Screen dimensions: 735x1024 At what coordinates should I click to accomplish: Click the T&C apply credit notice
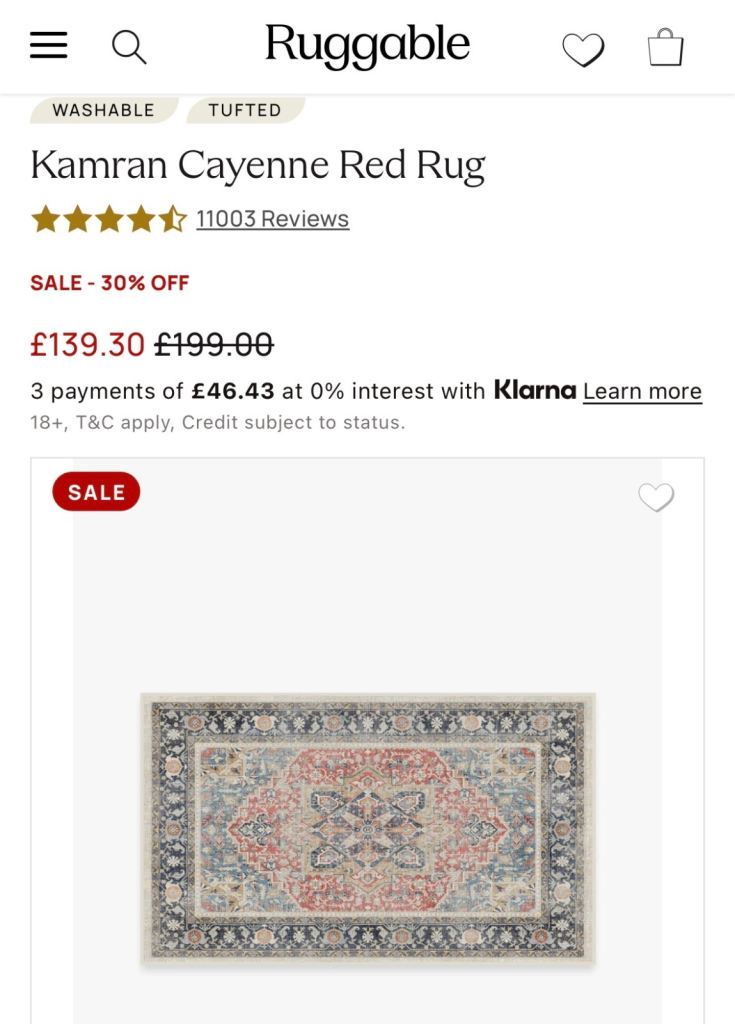click(218, 423)
